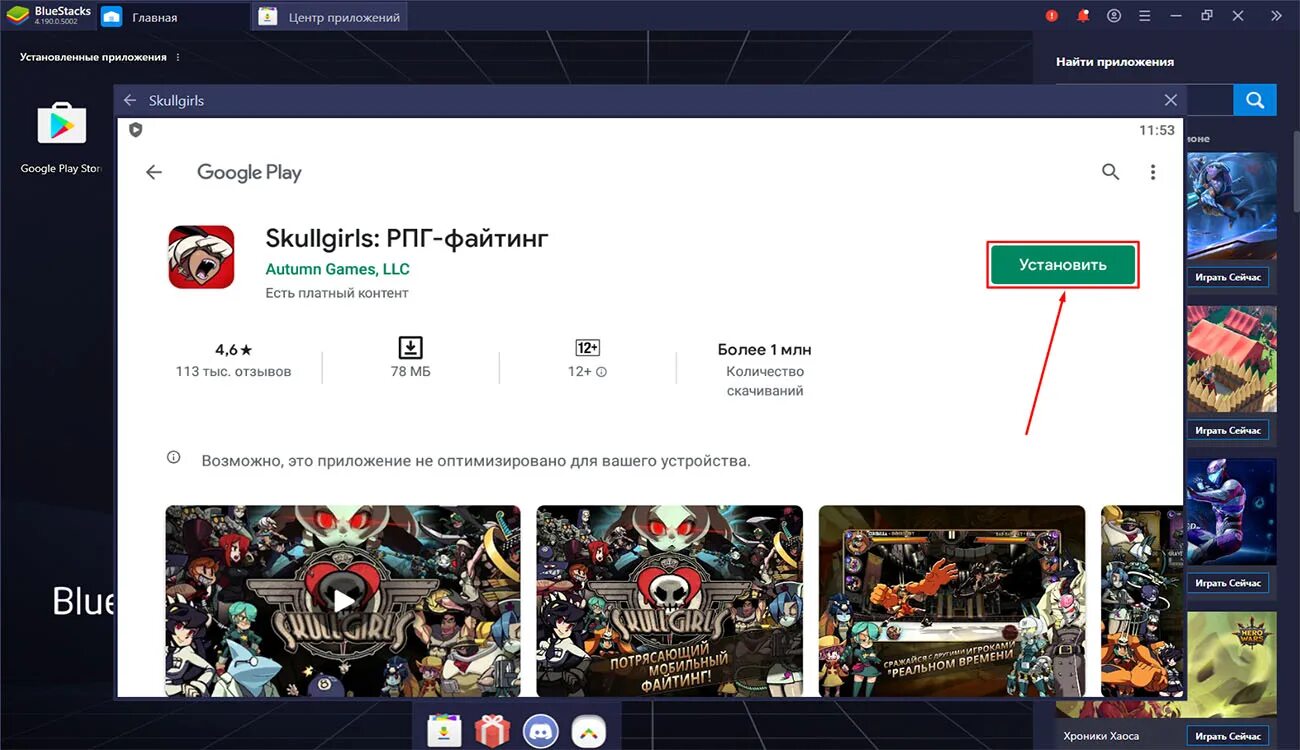Play the Skullgirls trailer video thumbnail
The image size is (1300, 750).
(343, 600)
